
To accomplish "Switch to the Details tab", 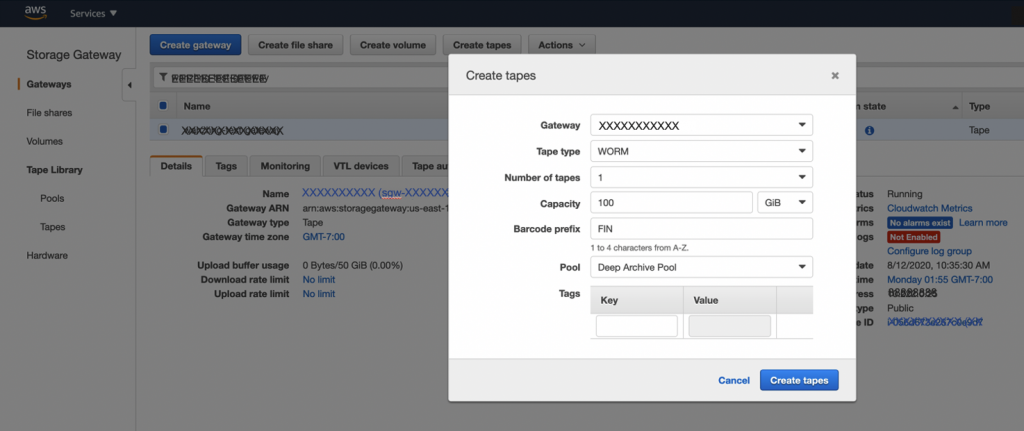I will 176,166.
